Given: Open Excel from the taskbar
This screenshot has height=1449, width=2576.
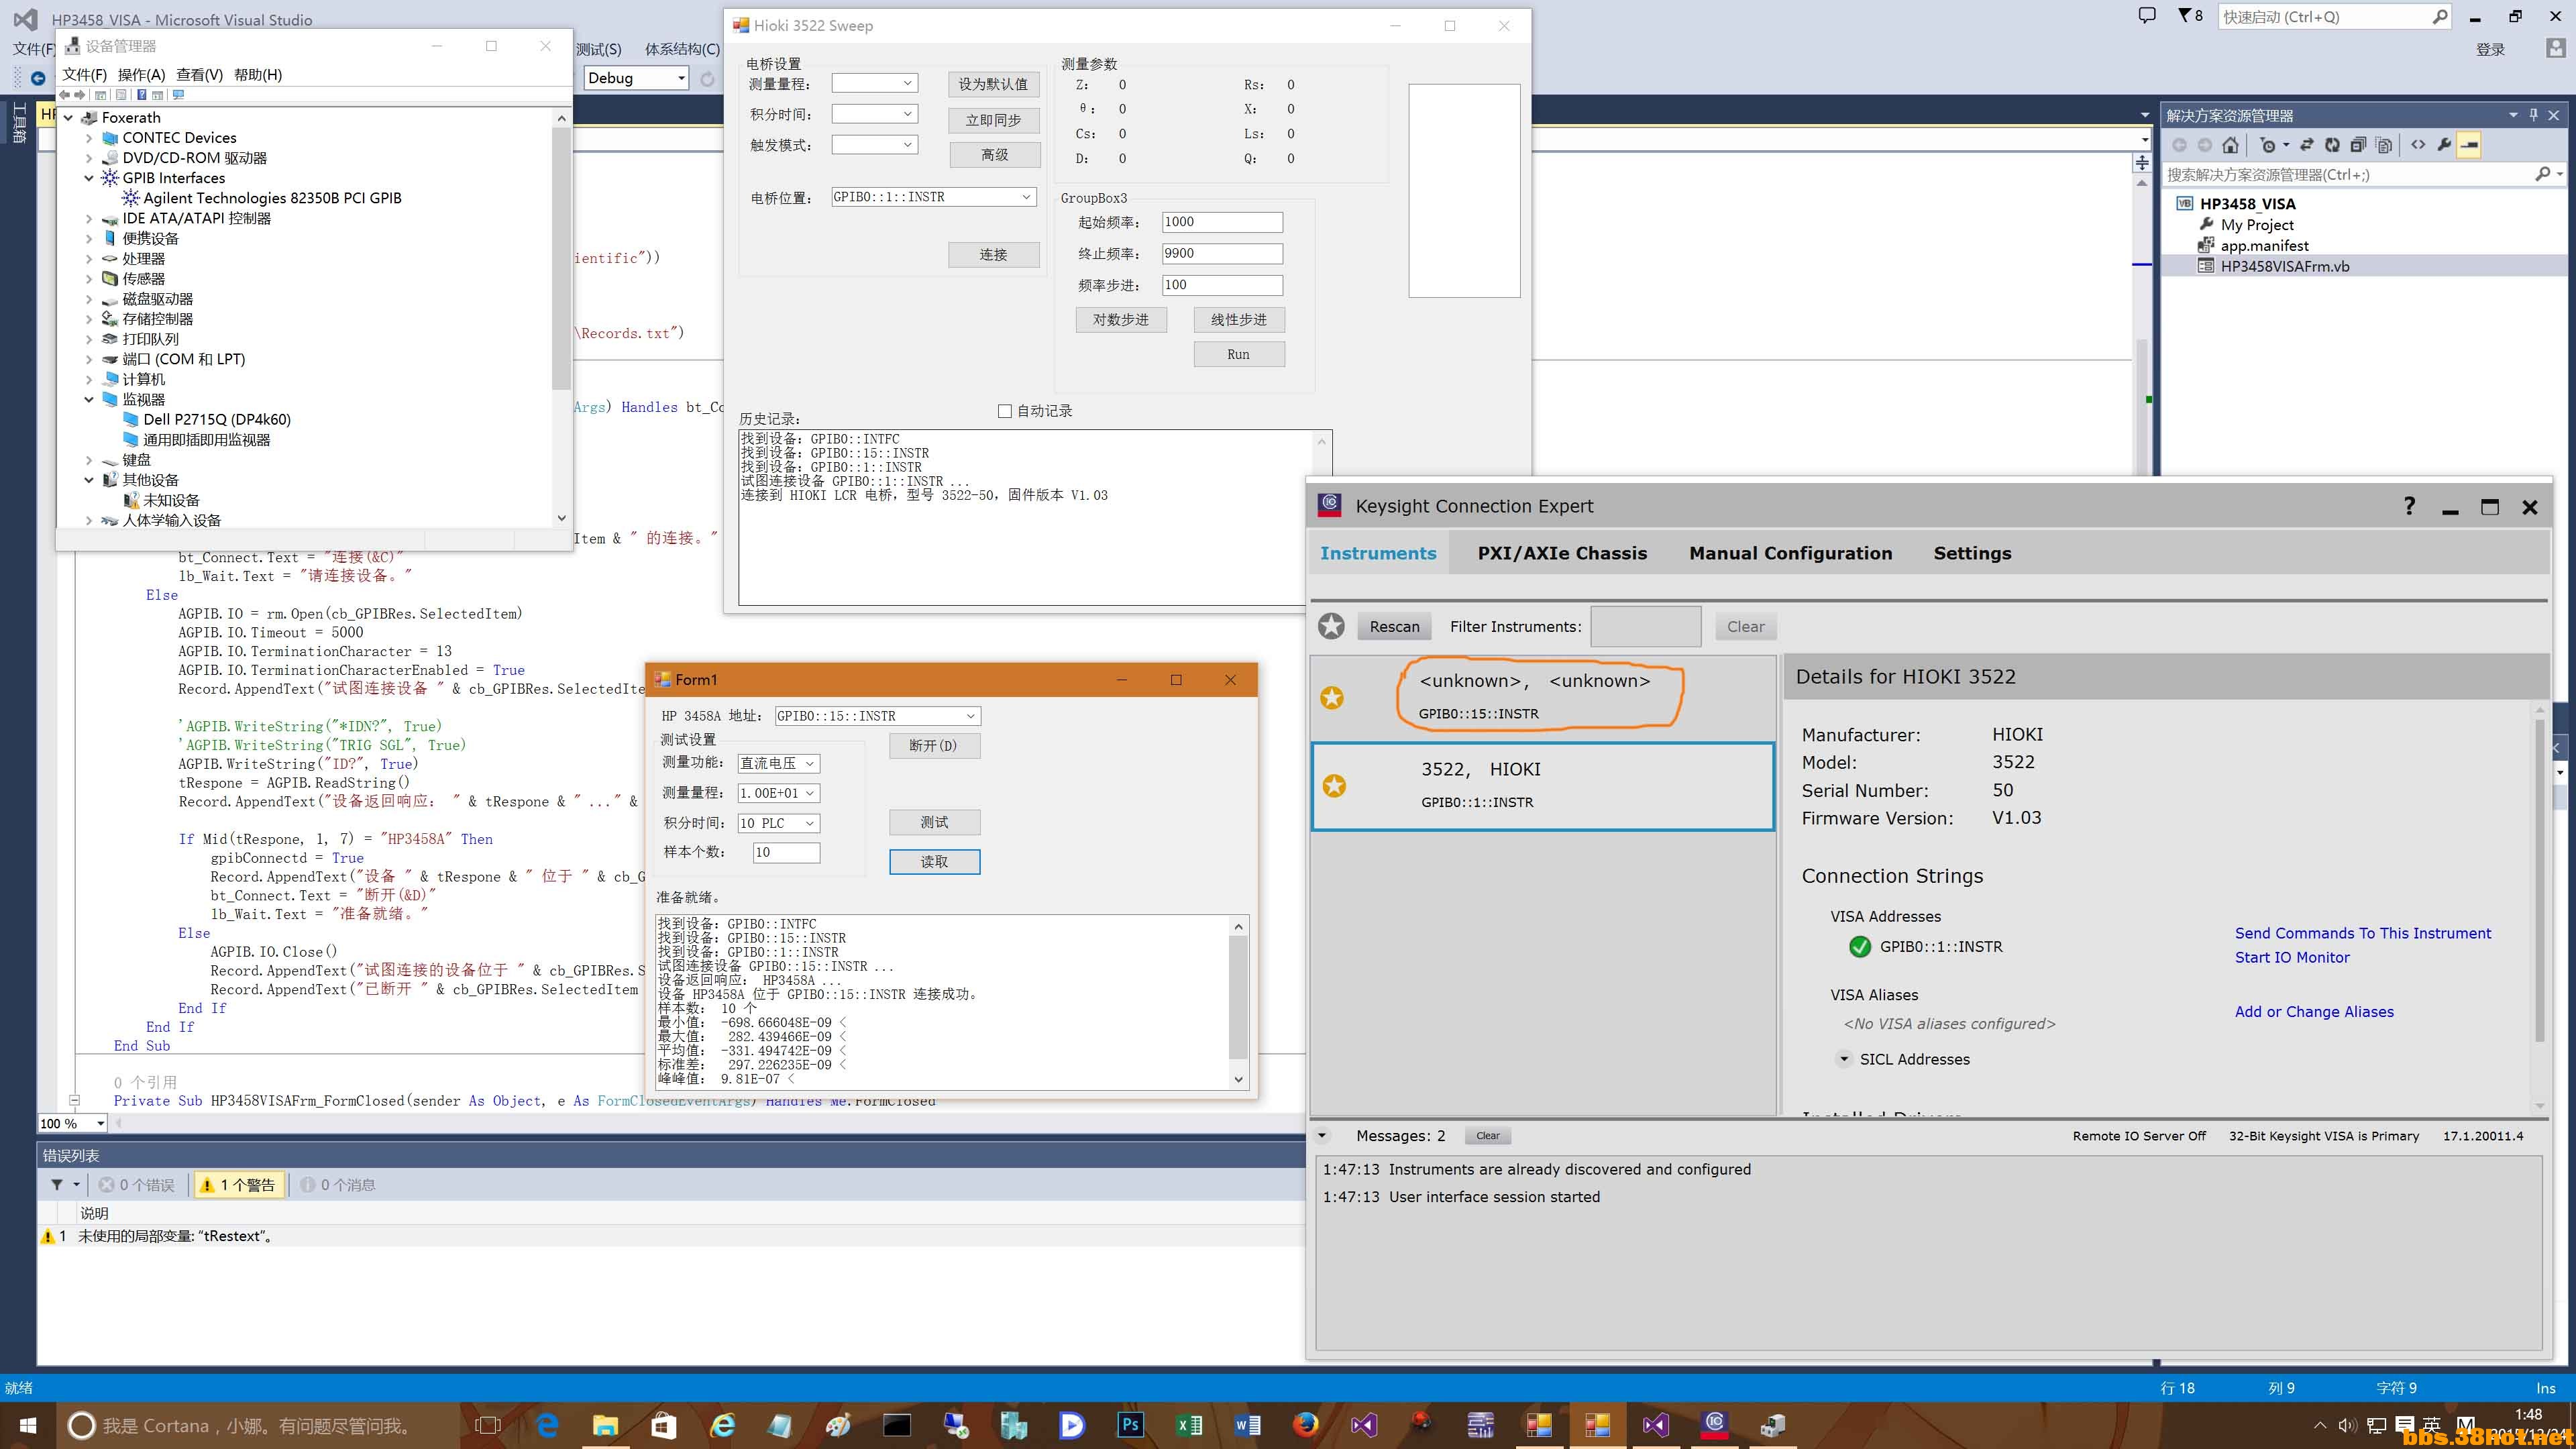Looking at the screenshot, I should 1189,1425.
